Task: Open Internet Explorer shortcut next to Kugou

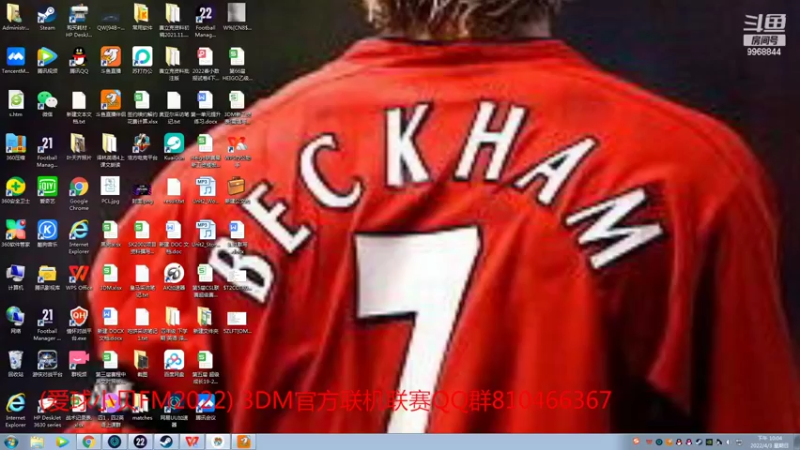Action: pos(79,237)
